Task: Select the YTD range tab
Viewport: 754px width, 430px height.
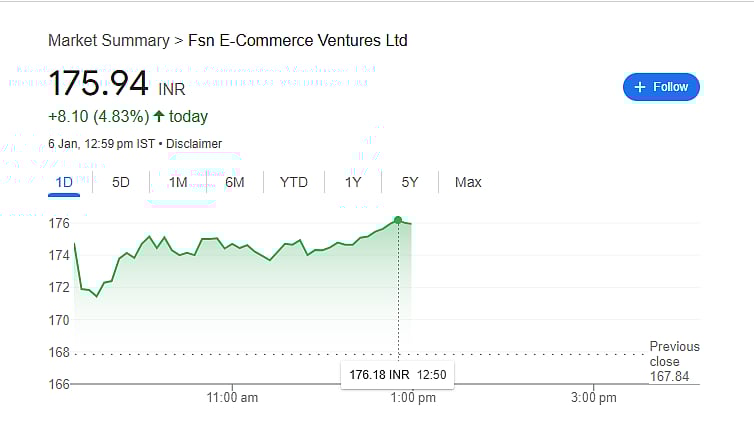Action: (294, 182)
